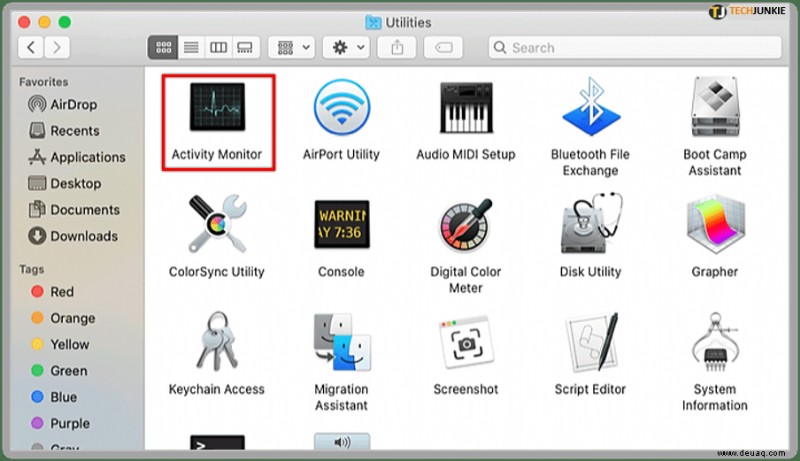Click the green zoom window button
This screenshot has width=800, height=461.
tap(65, 22)
